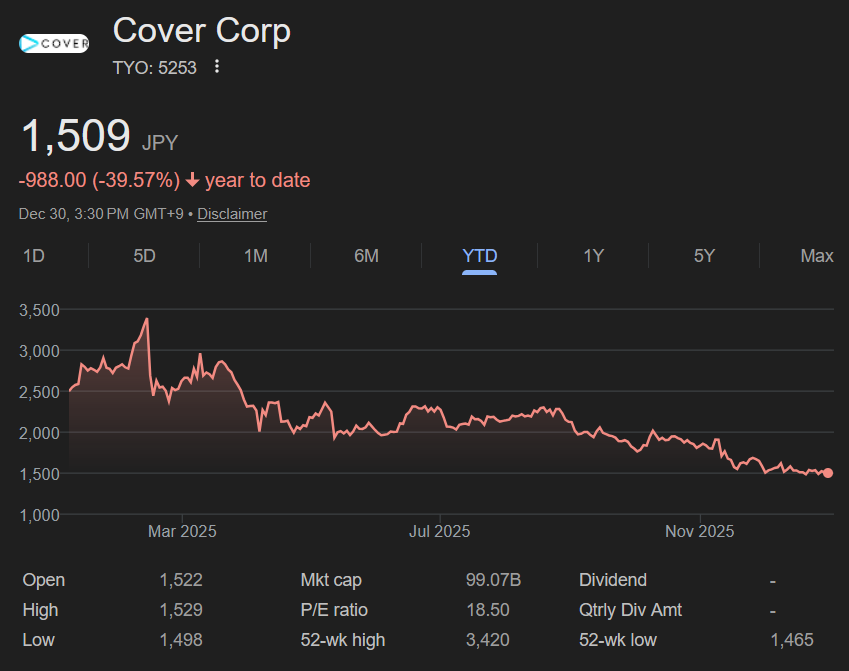This screenshot has height=671, width=849.
Task: Show the 1Y chart range
Action: (x=593, y=256)
